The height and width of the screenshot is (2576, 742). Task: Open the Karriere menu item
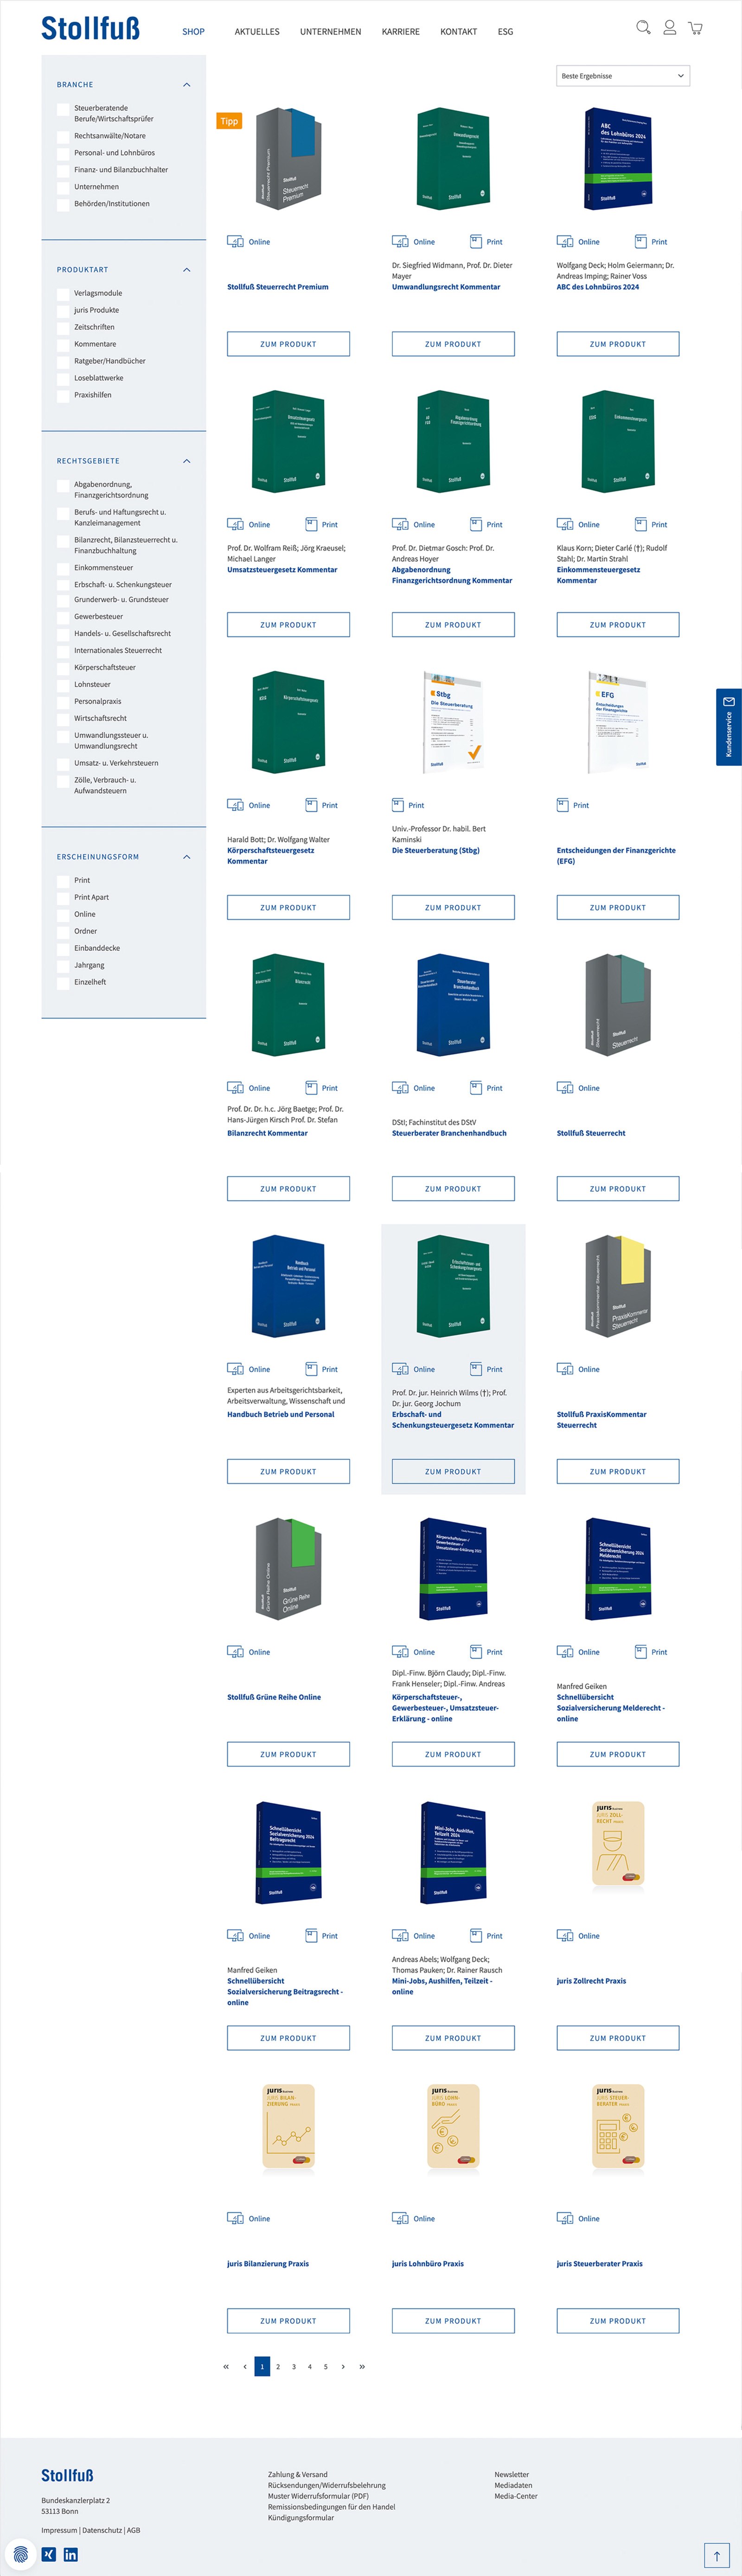(x=401, y=32)
